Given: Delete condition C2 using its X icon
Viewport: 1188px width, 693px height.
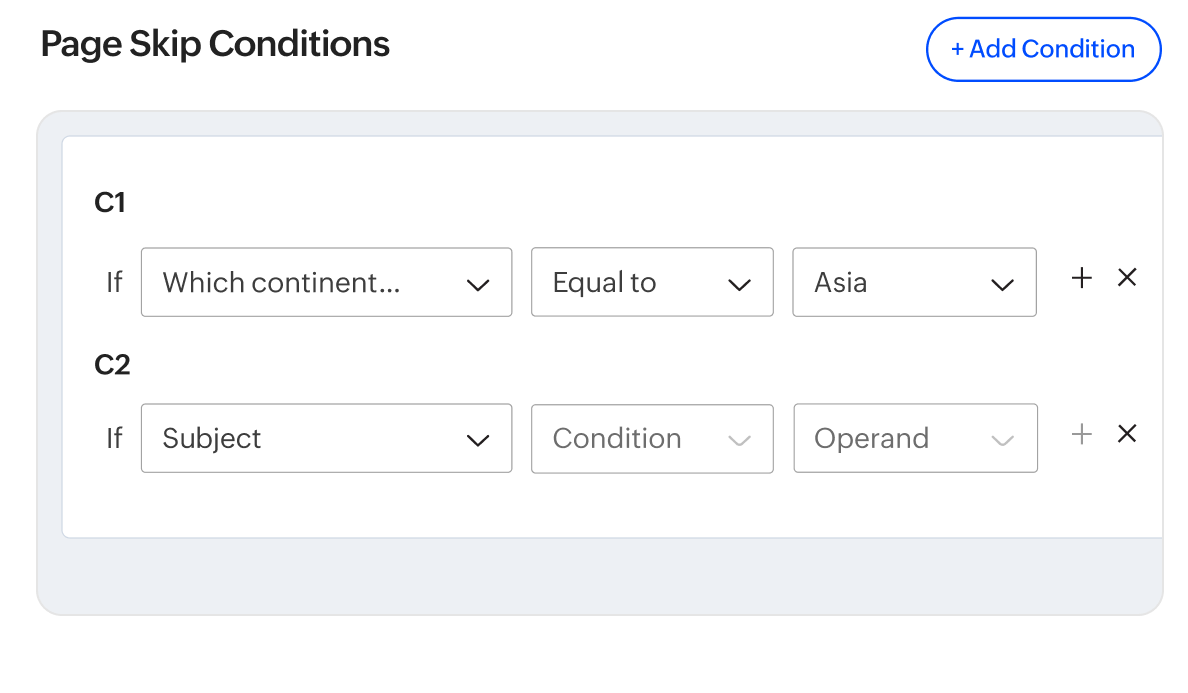Looking at the screenshot, I should coord(1127,434).
